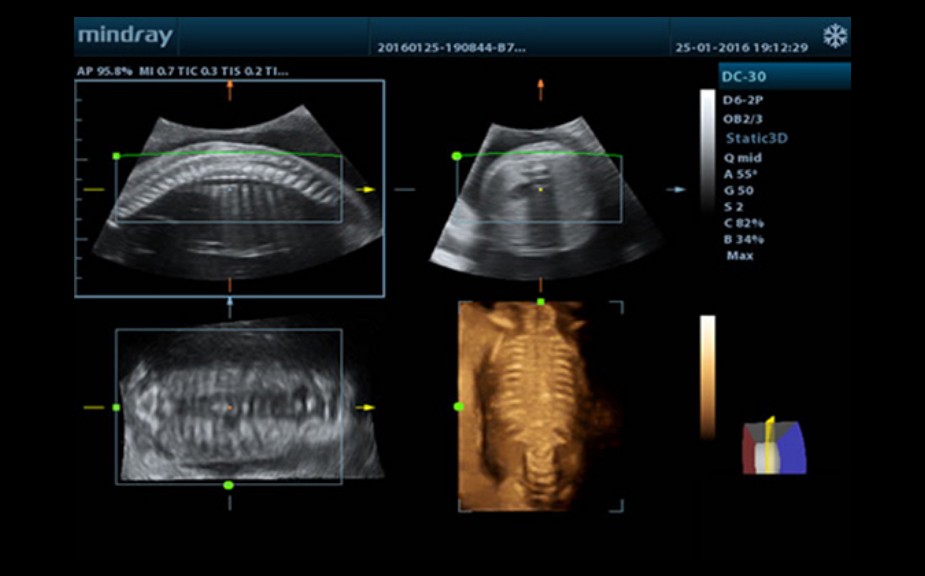The height and width of the screenshot is (576, 925).
Task: Click the G 50 gain parameter
Action: 740,190
